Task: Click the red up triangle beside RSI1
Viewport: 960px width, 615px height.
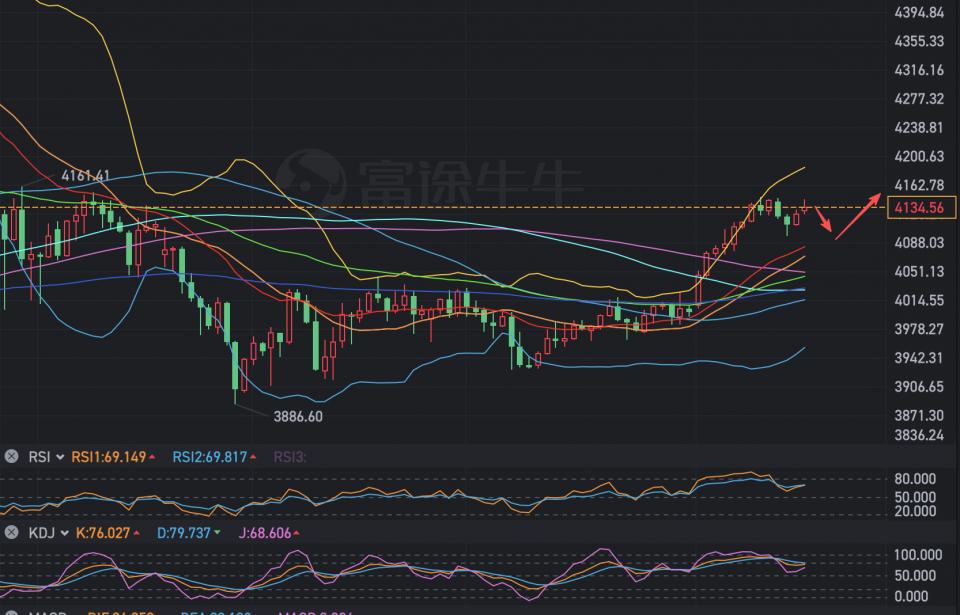Action: point(153,457)
